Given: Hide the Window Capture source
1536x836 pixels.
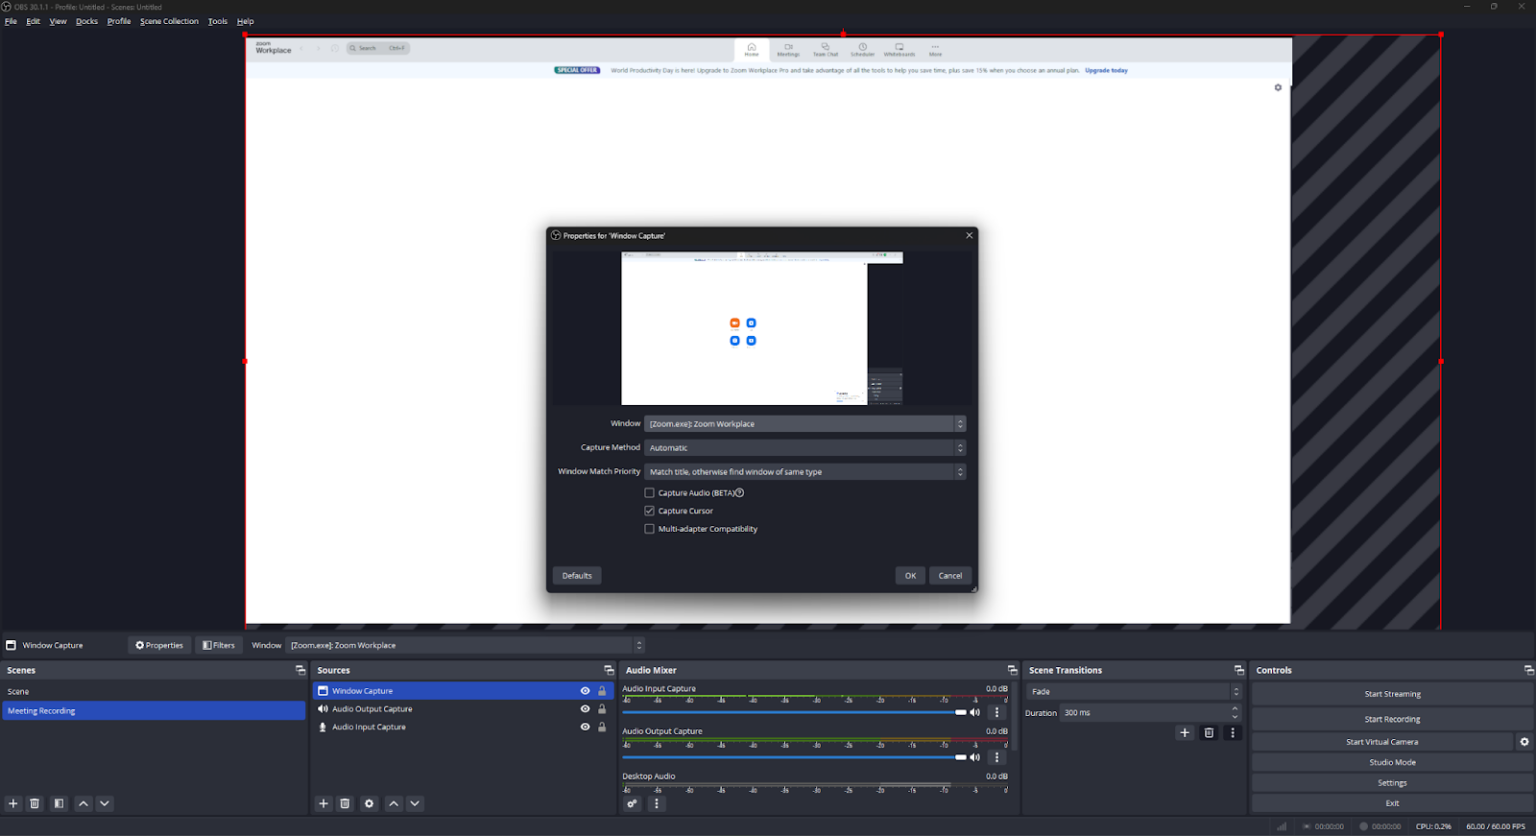Looking at the screenshot, I should (585, 690).
